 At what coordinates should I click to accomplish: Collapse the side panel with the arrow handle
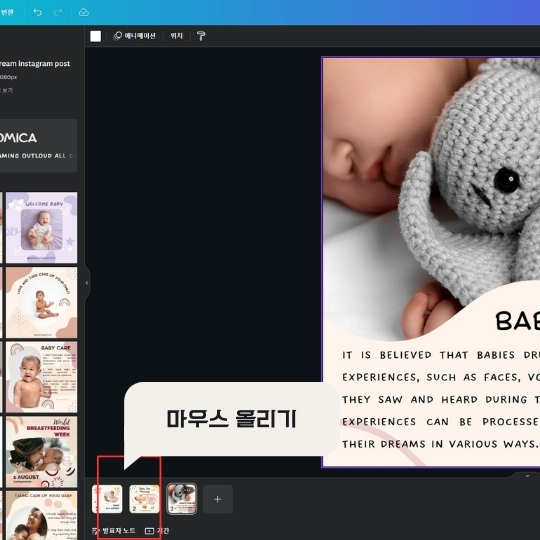[86, 283]
